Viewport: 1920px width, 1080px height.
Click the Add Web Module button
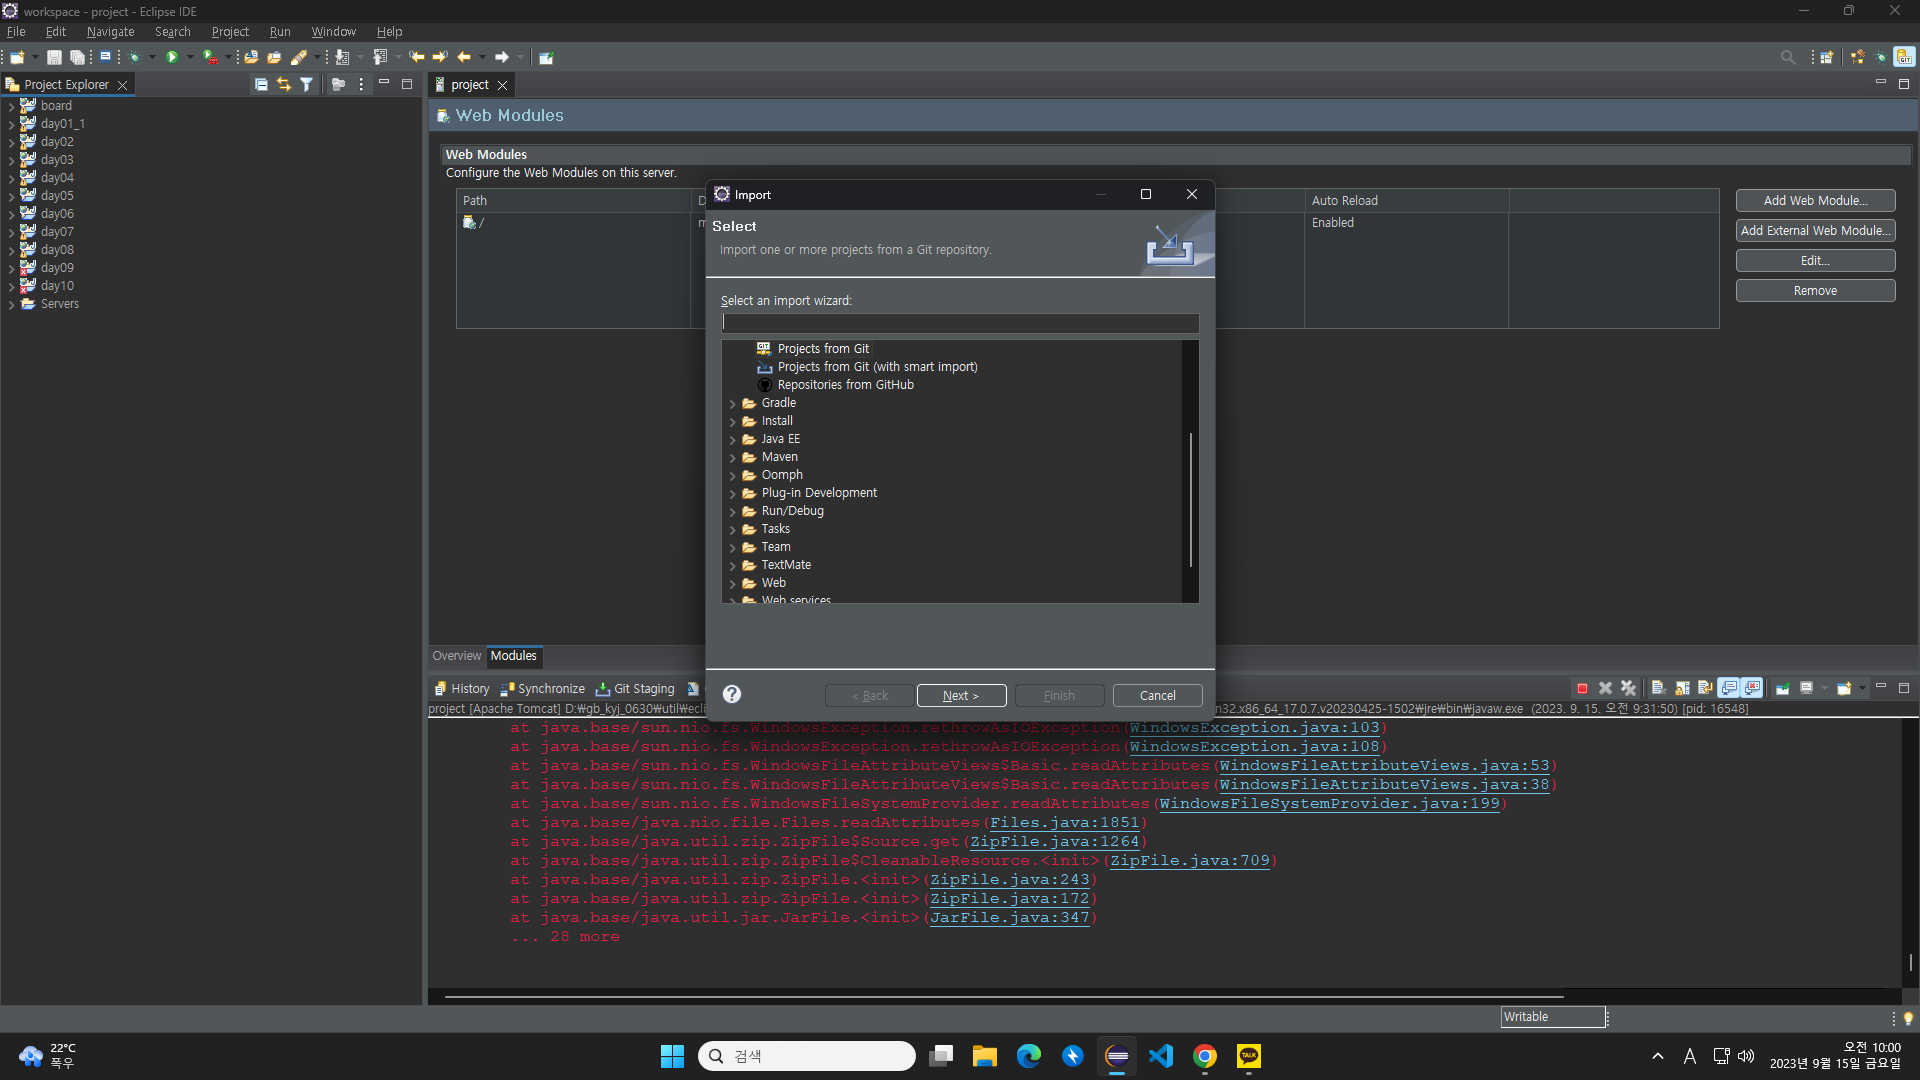1815,201
